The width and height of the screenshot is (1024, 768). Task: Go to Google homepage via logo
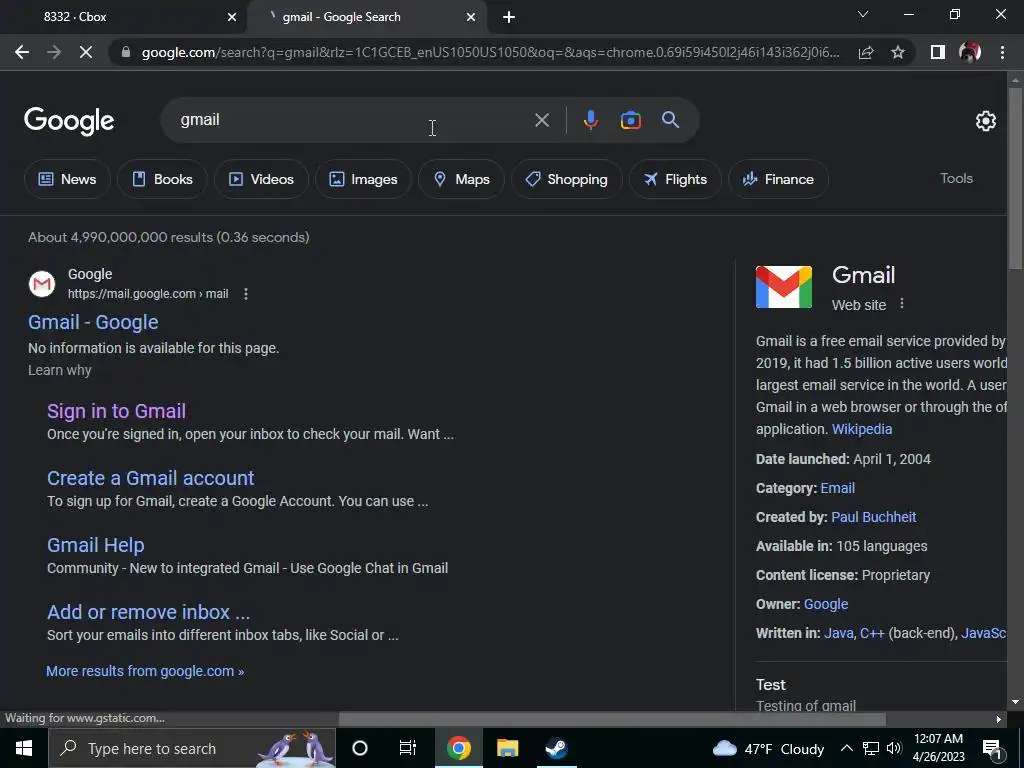pos(69,121)
